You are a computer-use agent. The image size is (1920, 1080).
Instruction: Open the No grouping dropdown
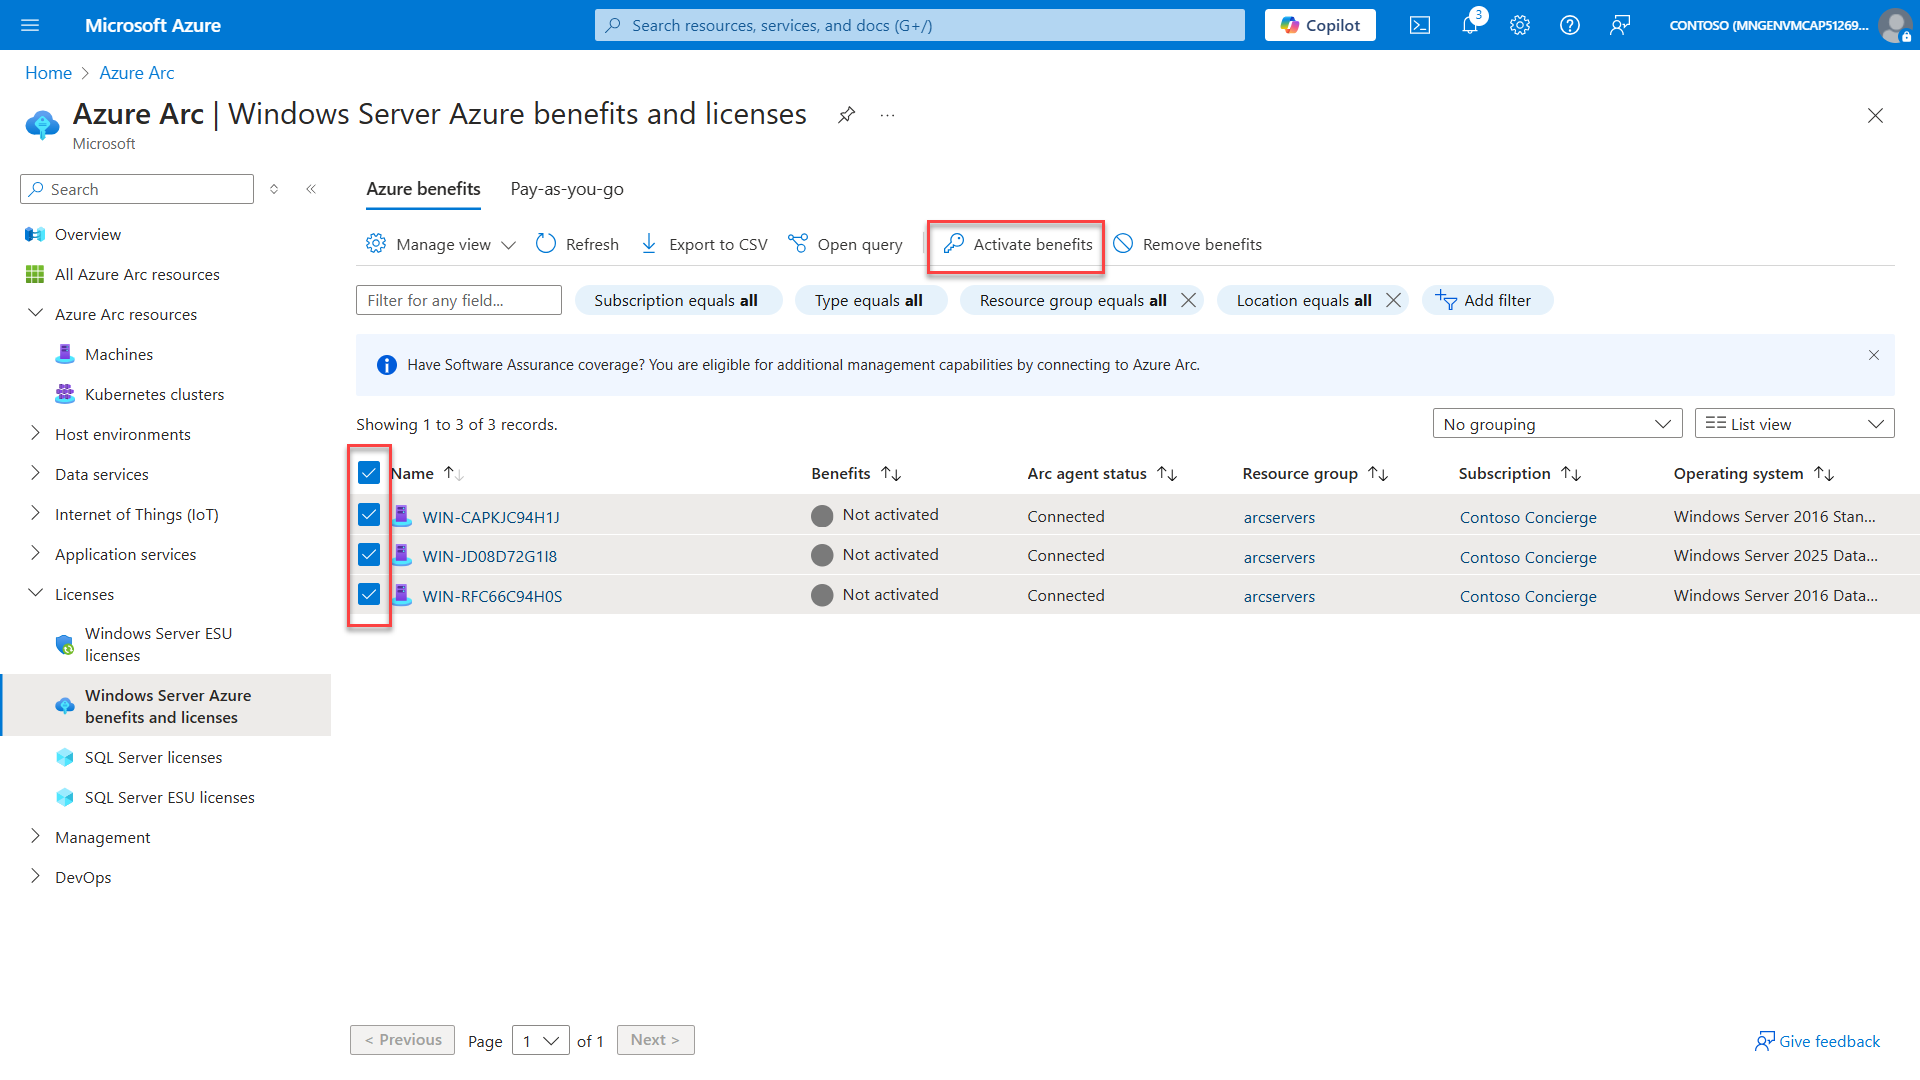tap(1556, 423)
